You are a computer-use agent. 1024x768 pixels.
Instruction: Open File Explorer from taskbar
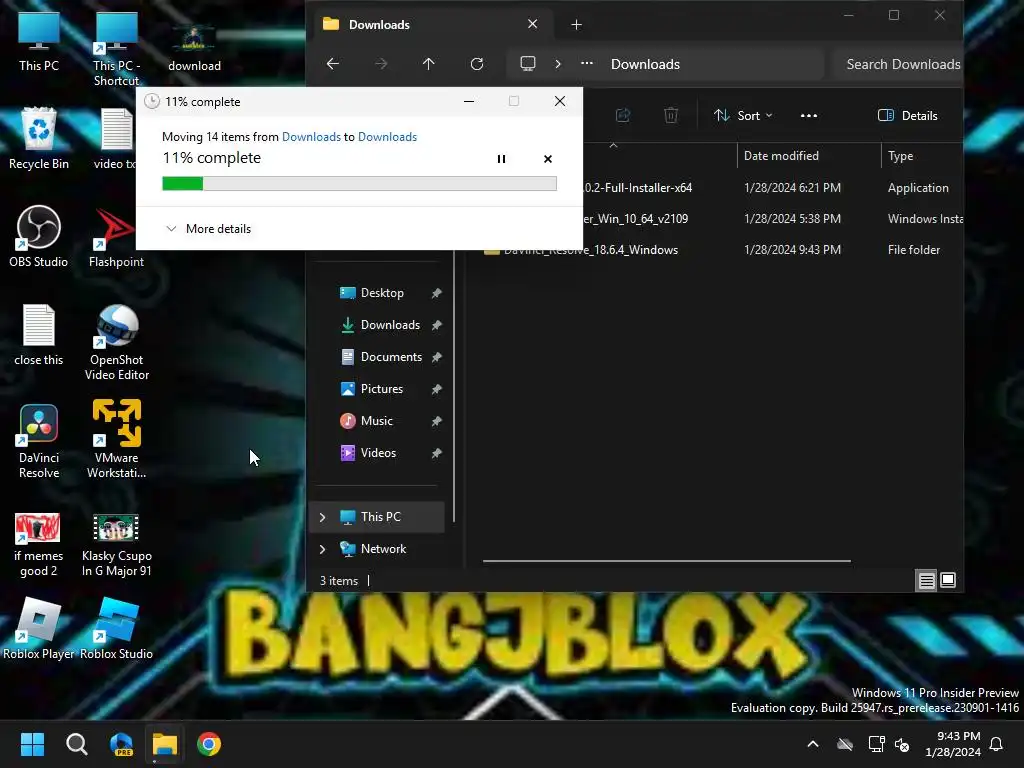point(165,744)
